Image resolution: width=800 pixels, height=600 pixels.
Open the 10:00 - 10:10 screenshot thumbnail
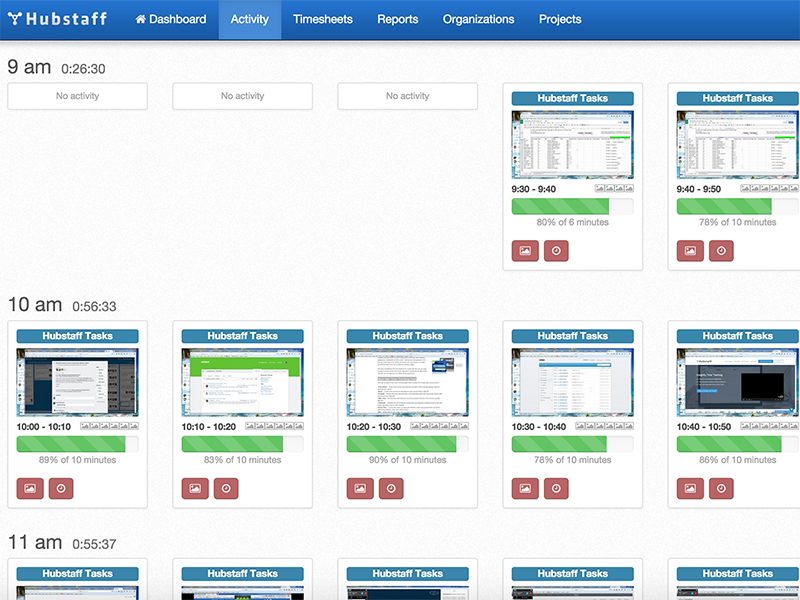[78, 383]
